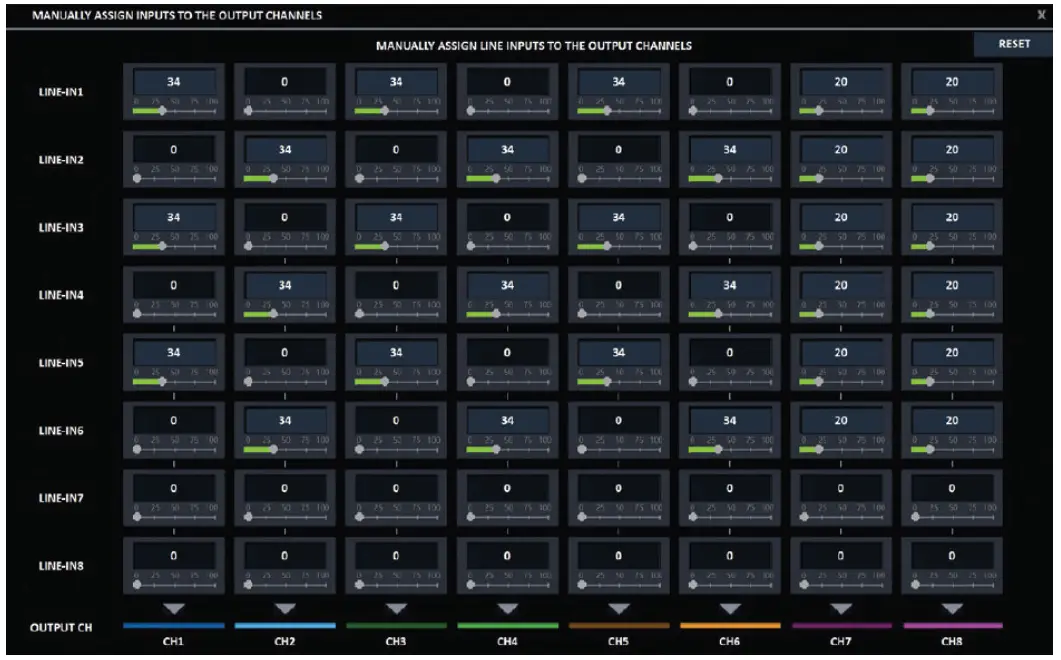Click the LINE-IN1 to CH1 value field
Screen dimensions: 1061x660
click(x=174, y=82)
